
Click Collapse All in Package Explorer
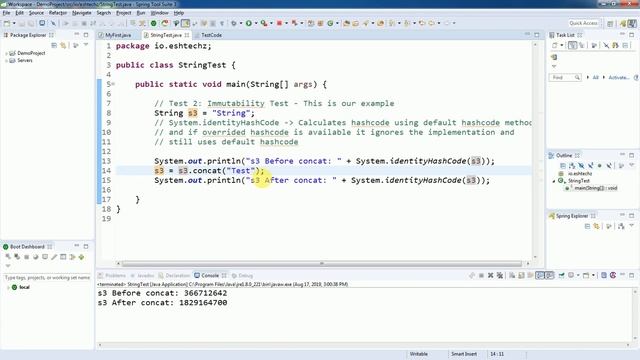(54, 45)
